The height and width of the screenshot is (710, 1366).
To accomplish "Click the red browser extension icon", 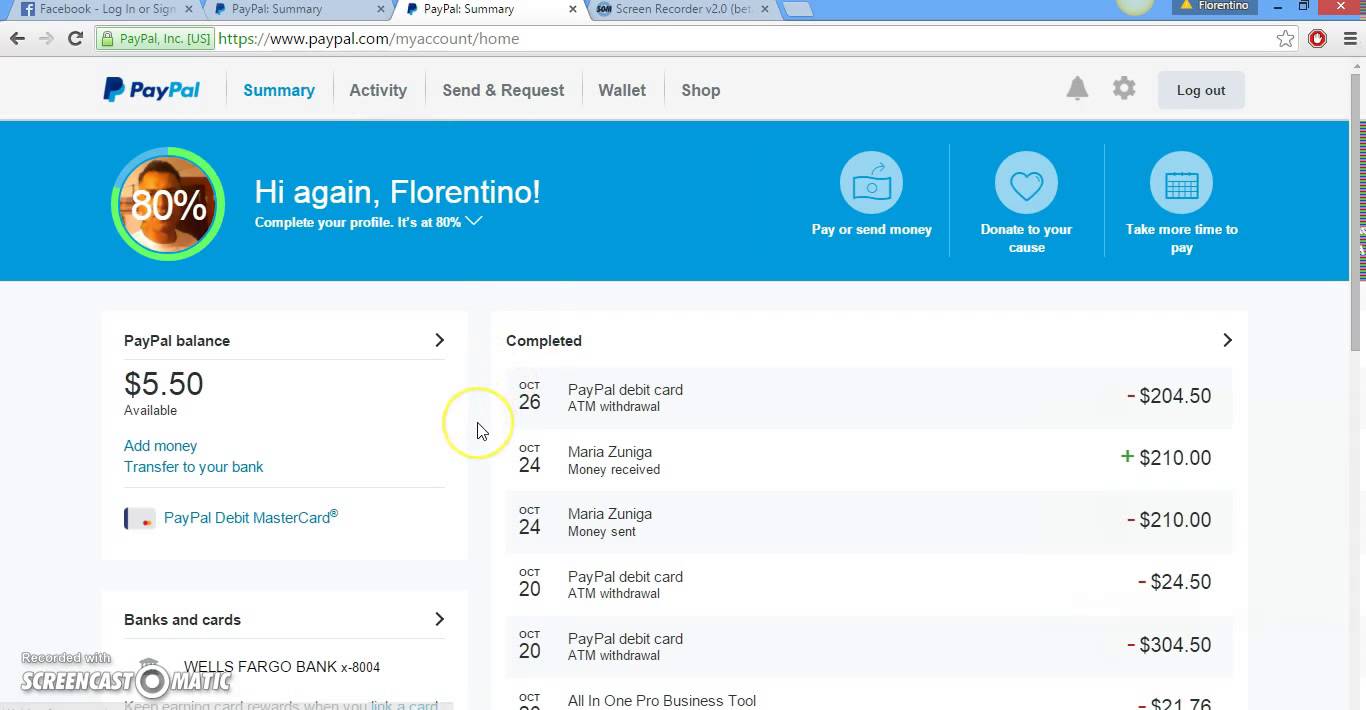I will click(x=1317, y=39).
